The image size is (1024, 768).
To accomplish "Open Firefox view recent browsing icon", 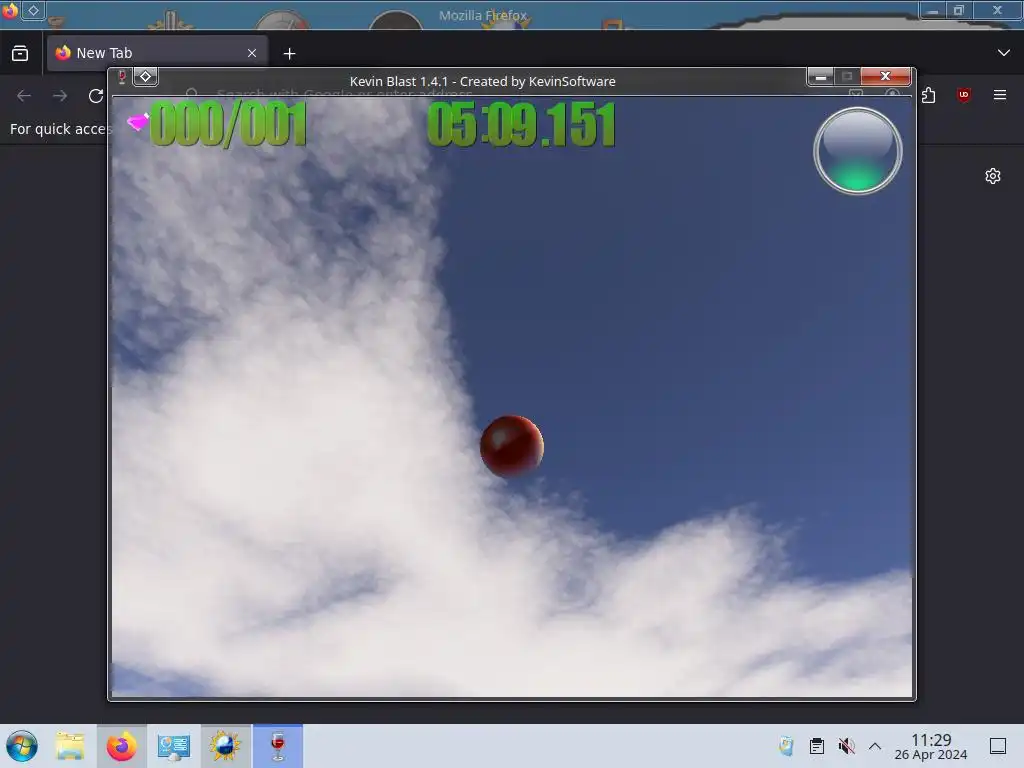I will pyautogui.click(x=20, y=53).
